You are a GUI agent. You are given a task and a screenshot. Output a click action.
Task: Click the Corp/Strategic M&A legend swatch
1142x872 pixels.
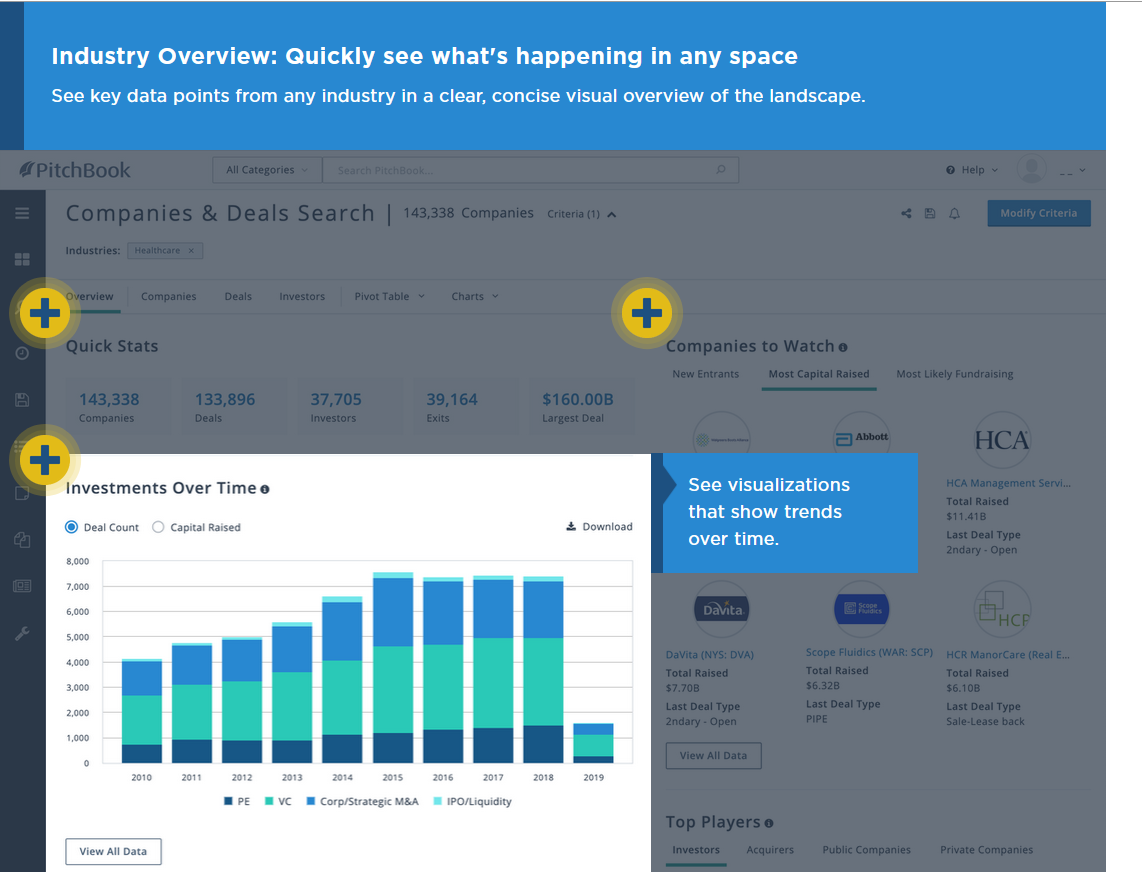pyautogui.click(x=311, y=801)
